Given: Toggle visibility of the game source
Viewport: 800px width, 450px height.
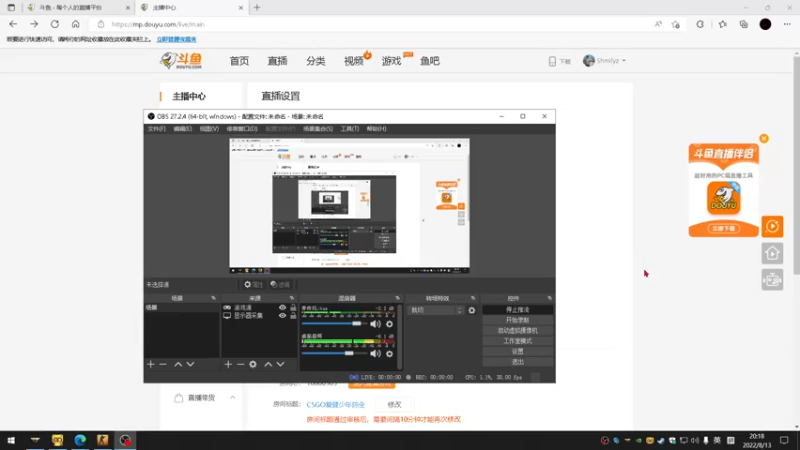Looking at the screenshot, I should (x=282, y=308).
